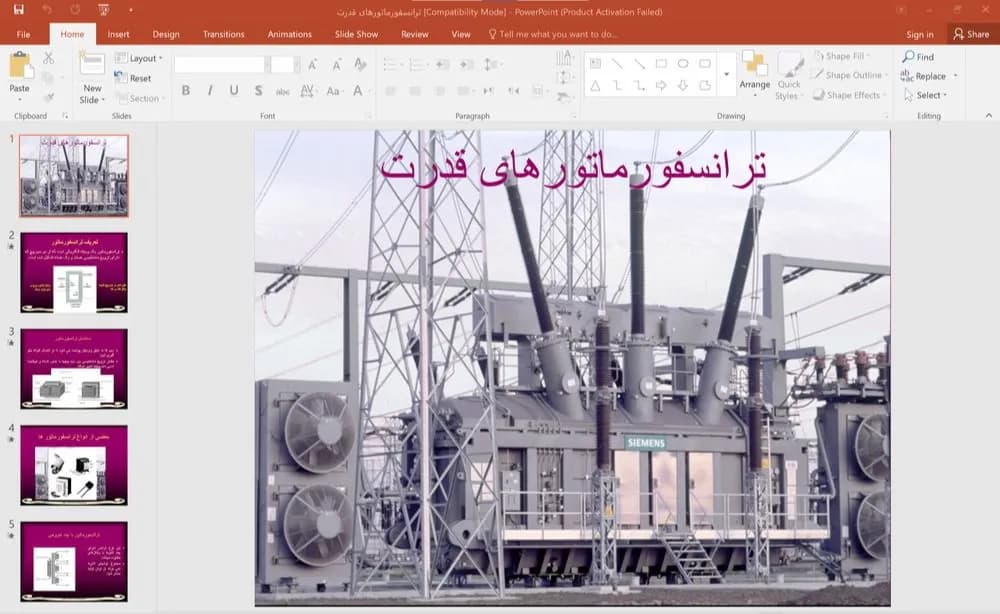Click the font name input box
This screenshot has width=1000, height=614.
point(219,64)
